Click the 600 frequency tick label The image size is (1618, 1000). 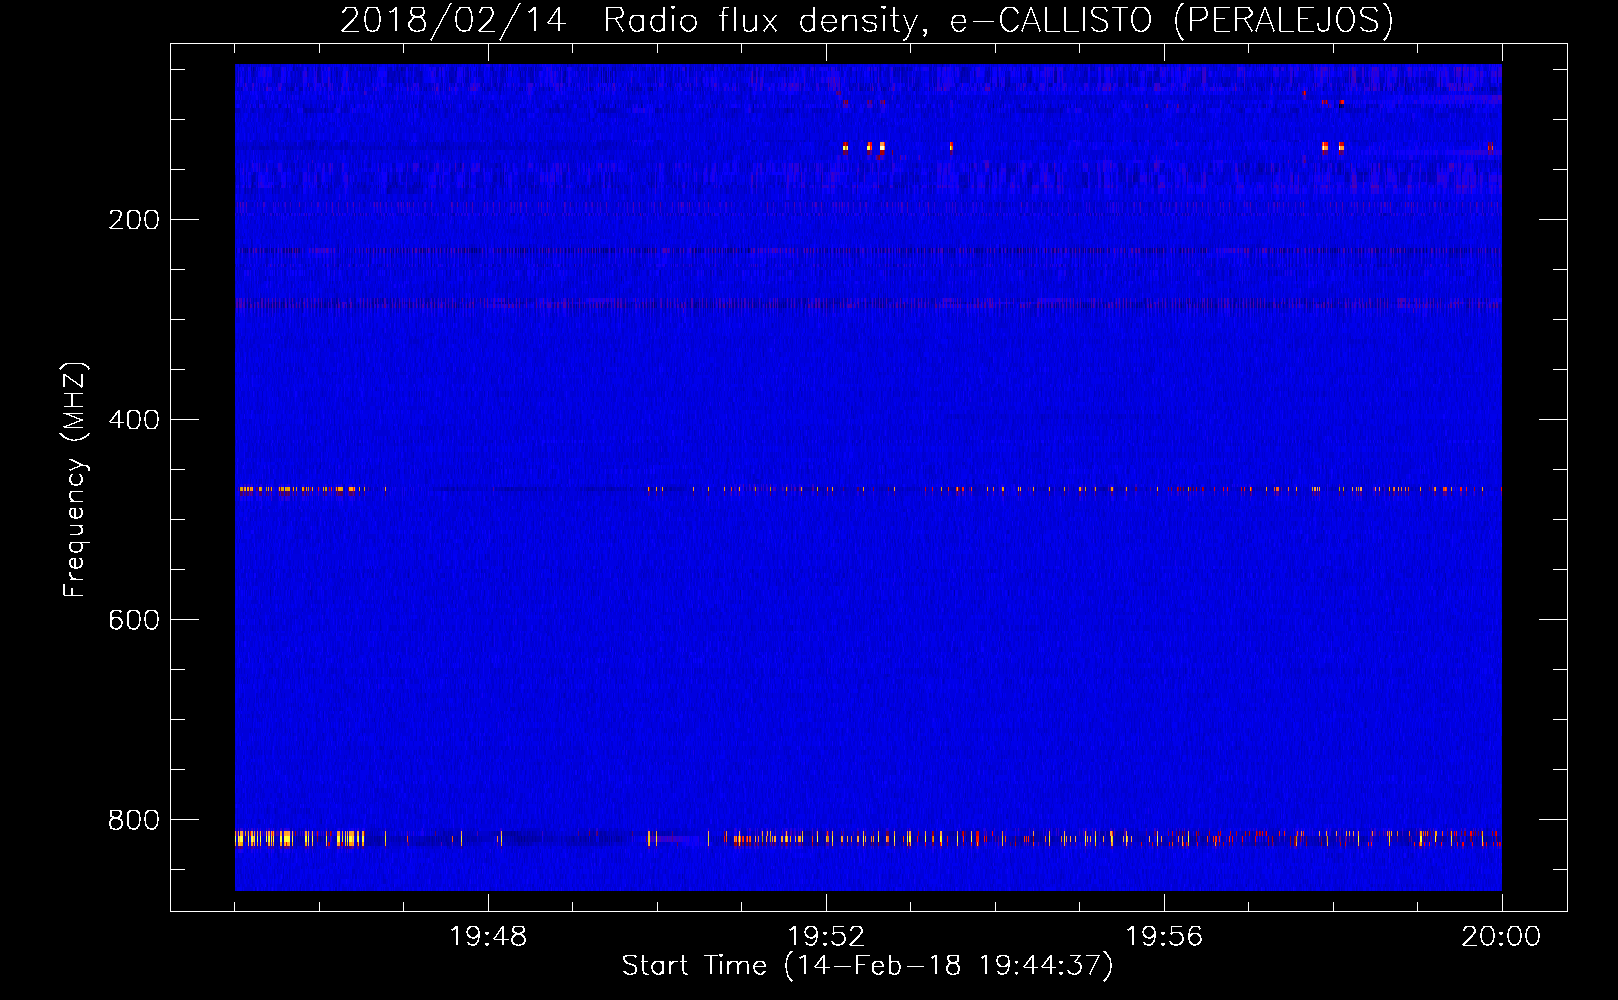click(x=134, y=620)
